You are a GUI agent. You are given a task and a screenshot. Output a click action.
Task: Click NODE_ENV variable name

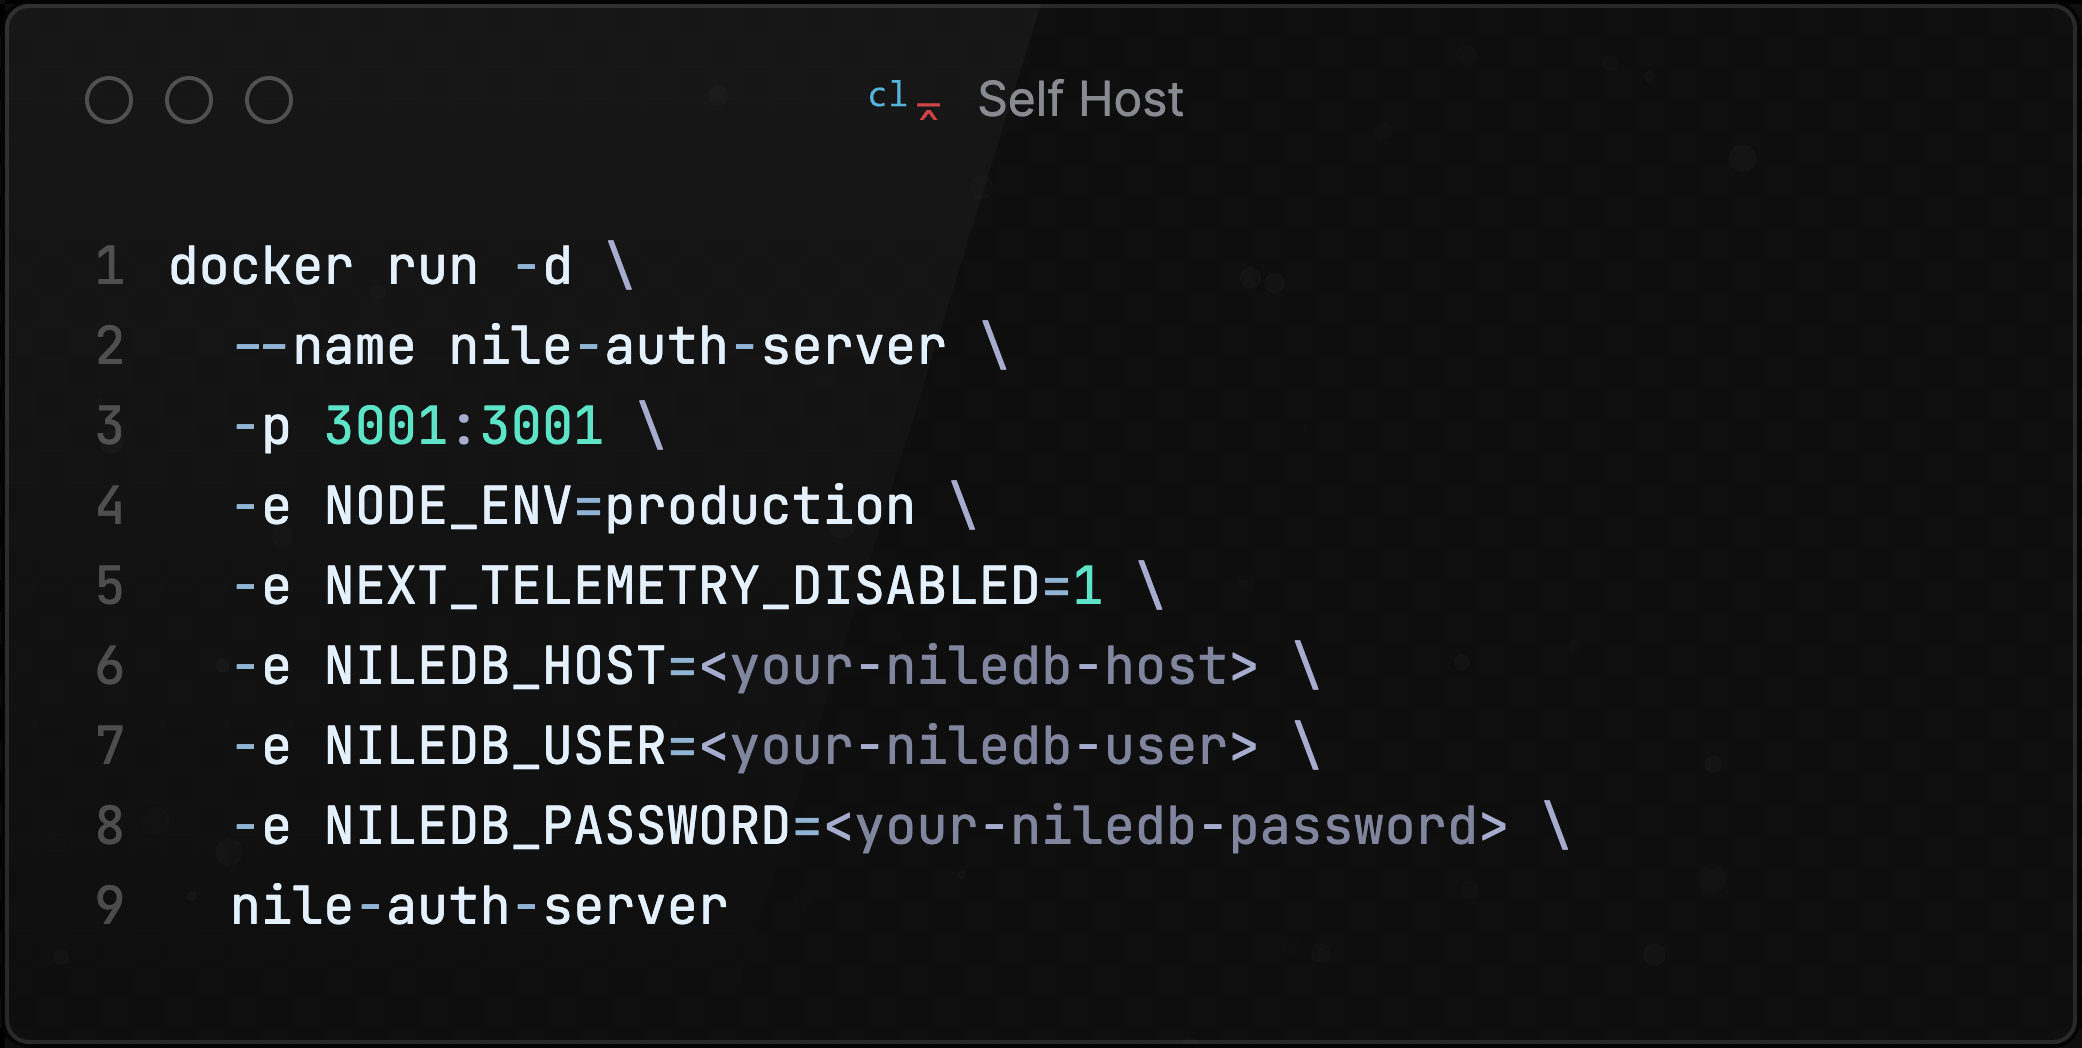coord(448,507)
